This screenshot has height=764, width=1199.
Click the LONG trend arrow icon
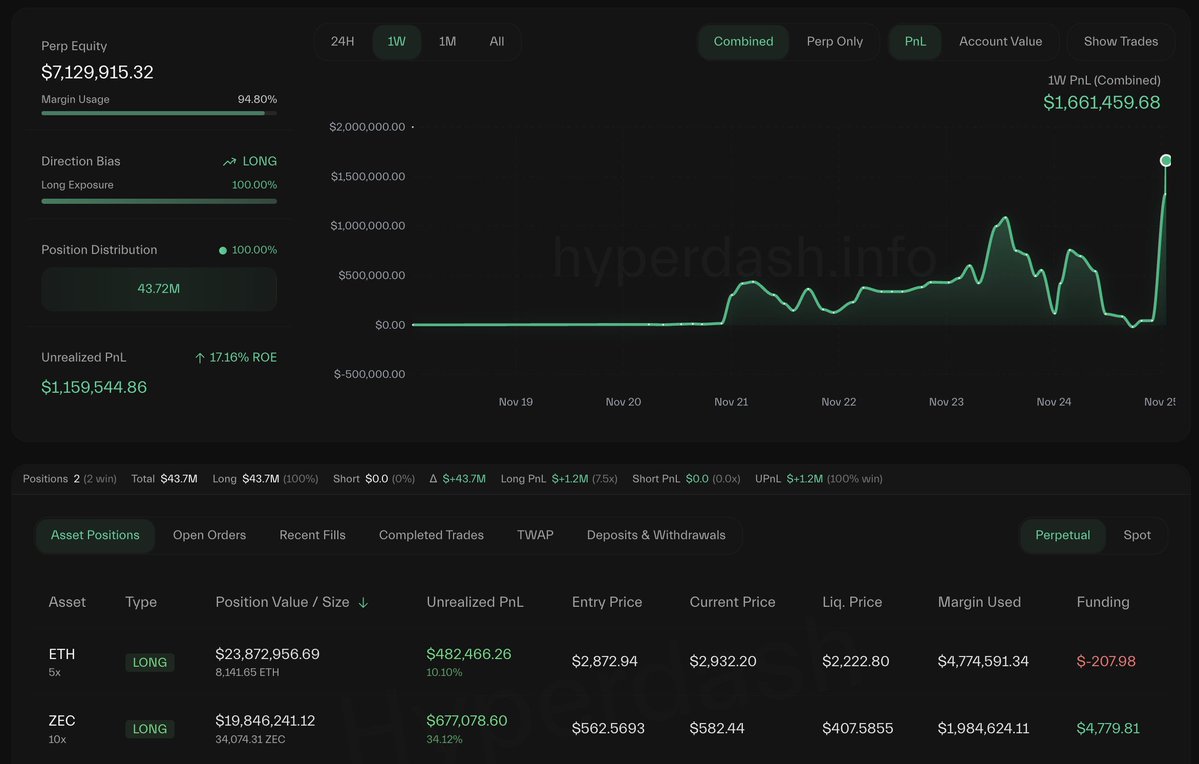(230, 161)
